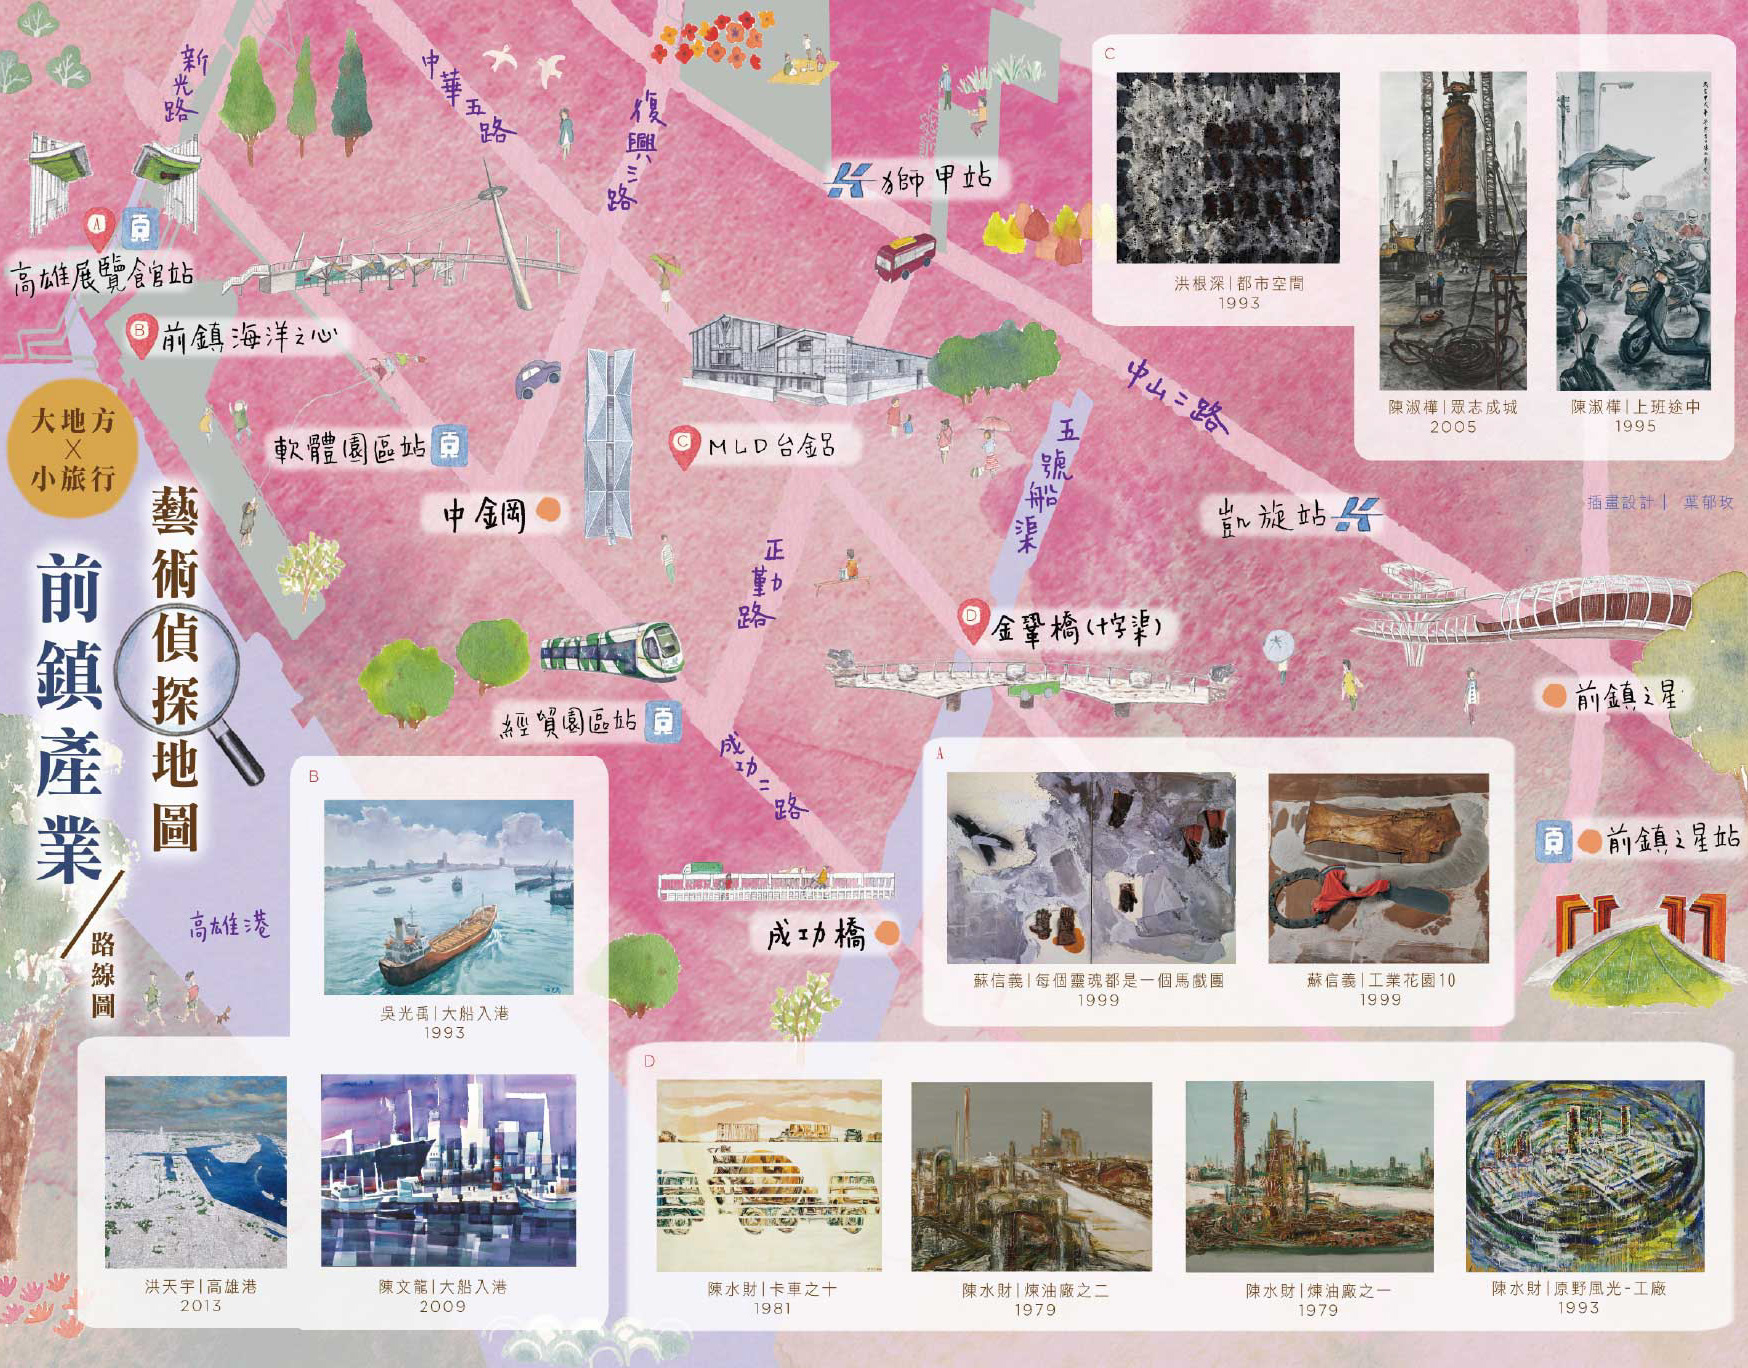
Task: Click the 中鋼 label
Action: click(485, 514)
